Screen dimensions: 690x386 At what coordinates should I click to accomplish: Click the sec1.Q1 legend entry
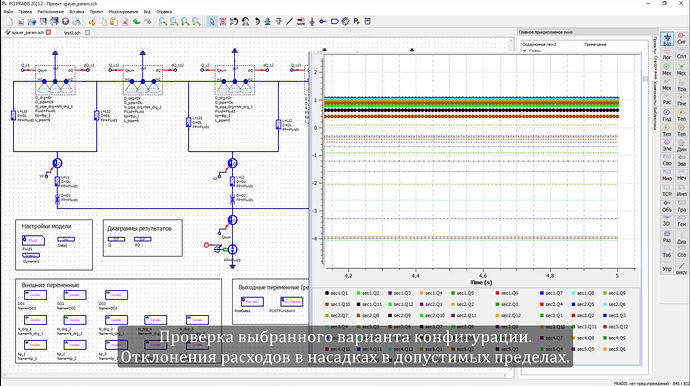coord(336,293)
